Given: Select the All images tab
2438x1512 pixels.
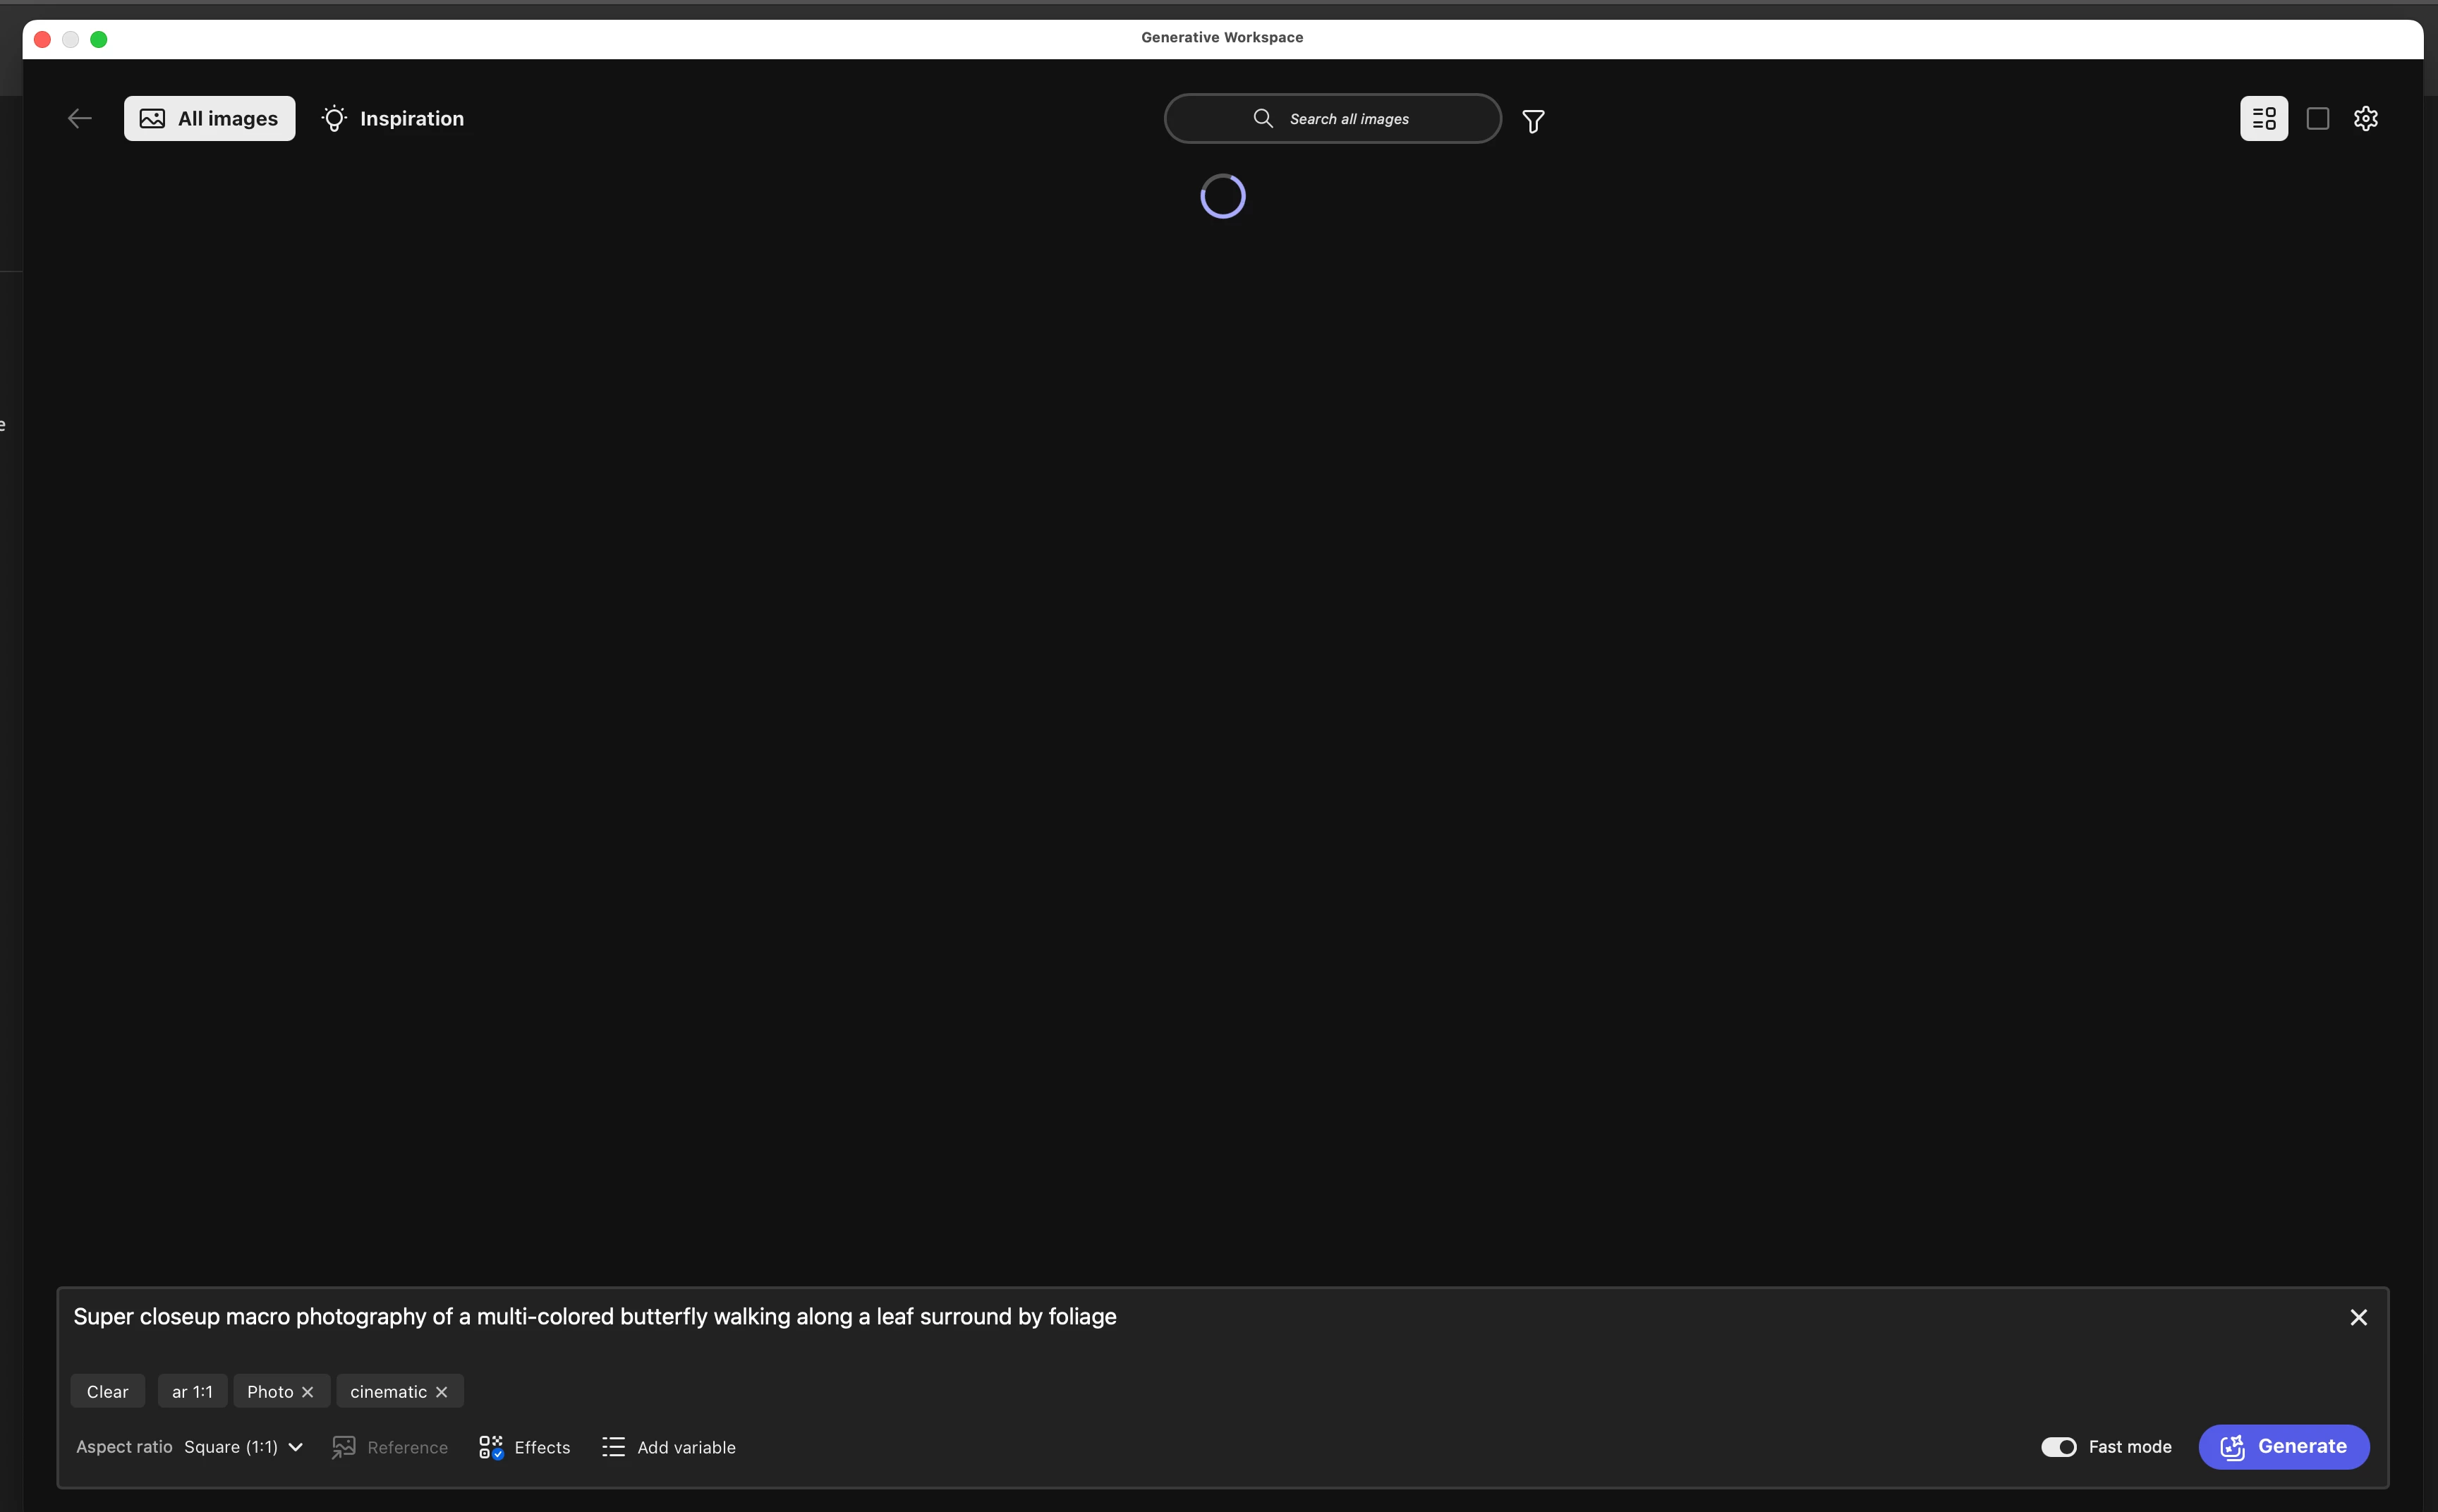Looking at the screenshot, I should [x=209, y=119].
